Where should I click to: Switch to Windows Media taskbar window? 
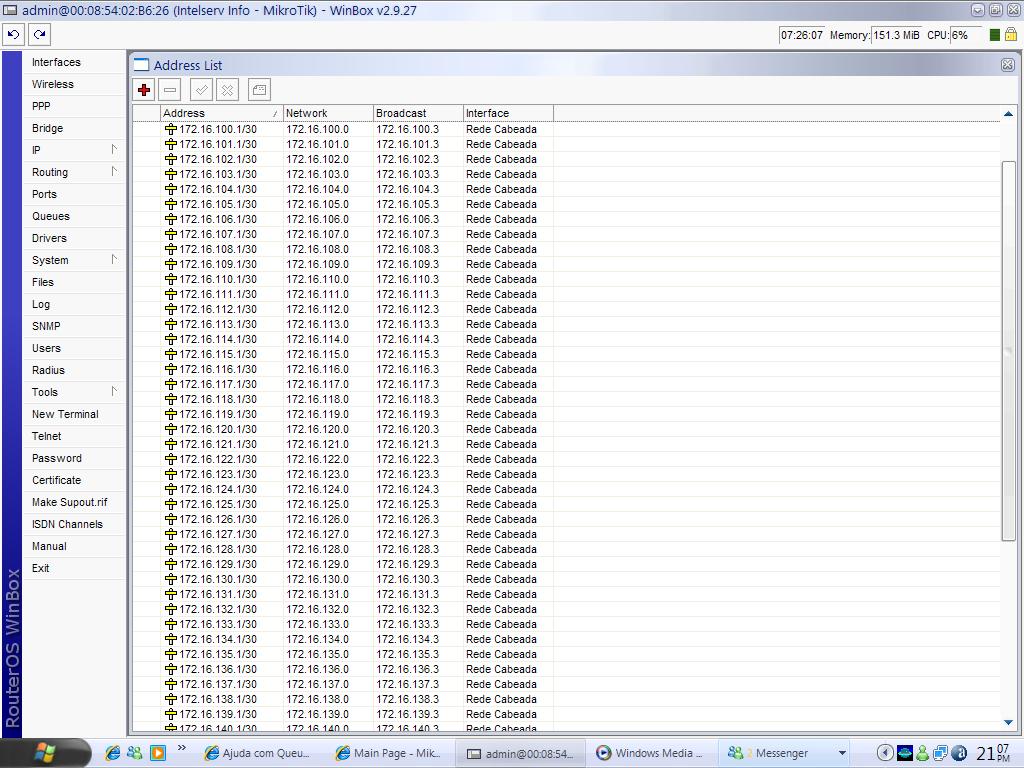click(650, 753)
